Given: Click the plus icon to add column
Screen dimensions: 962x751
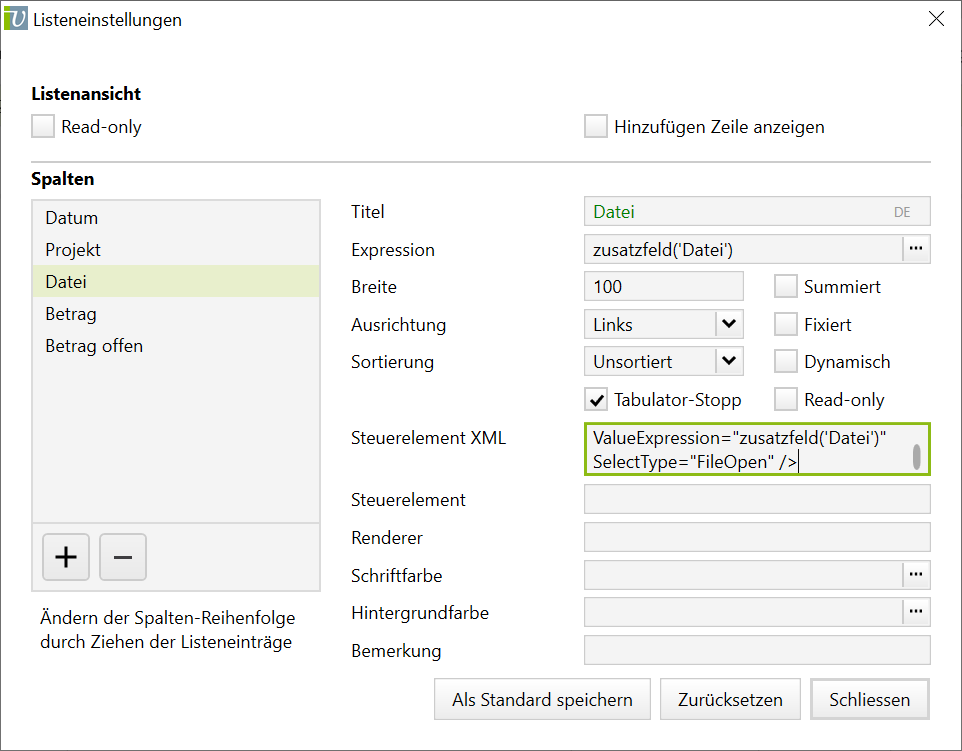Looking at the screenshot, I should tap(66, 557).
